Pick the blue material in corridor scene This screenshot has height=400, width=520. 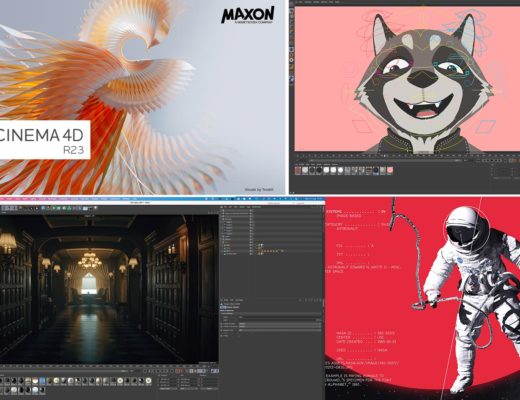click(x=42, y=381)
